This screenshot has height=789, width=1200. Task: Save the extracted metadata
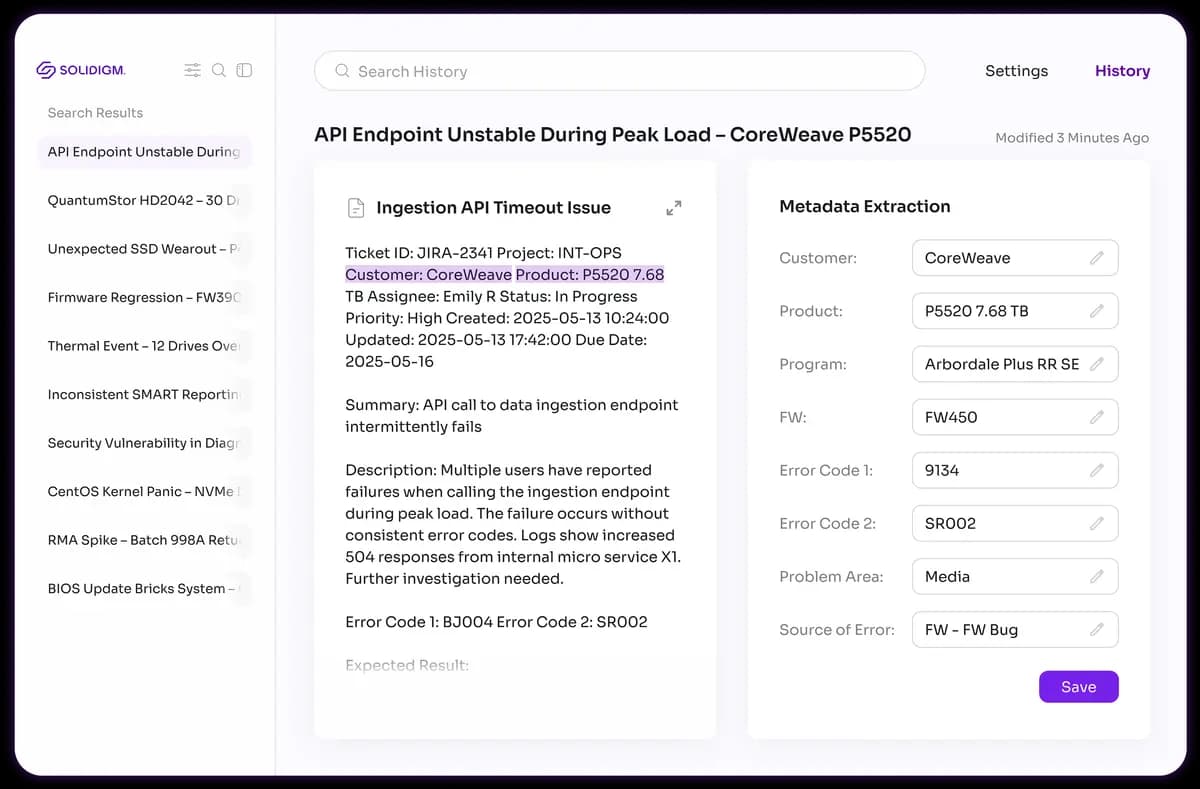coord(1078,687)
